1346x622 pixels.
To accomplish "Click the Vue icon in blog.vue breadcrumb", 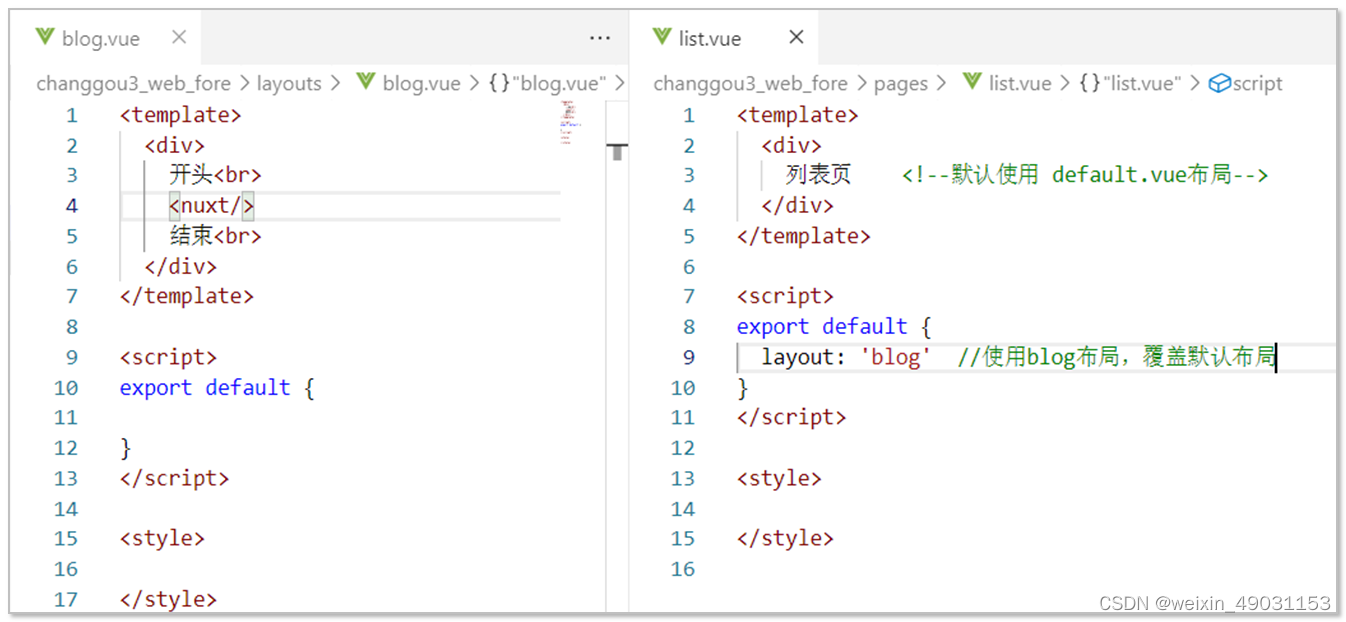I will 366,83.
